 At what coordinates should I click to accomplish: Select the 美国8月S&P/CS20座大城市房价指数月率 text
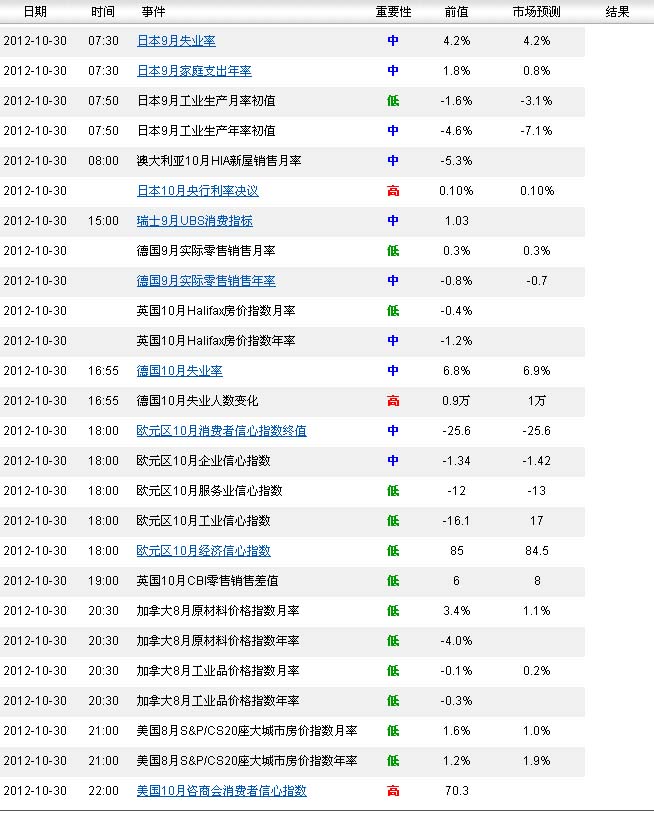pyautogui.click(x=247, y=731)
